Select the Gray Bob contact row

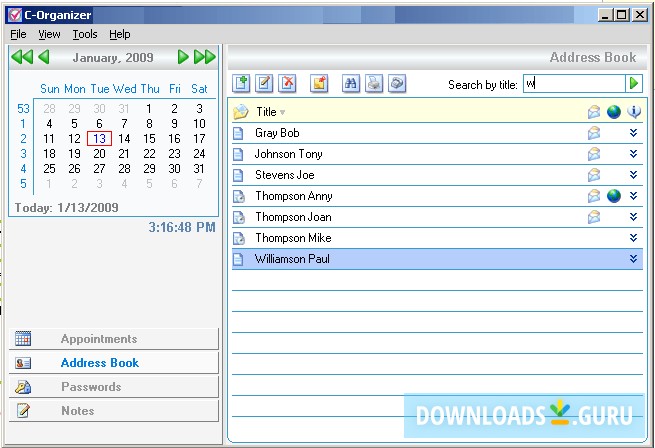(437, 133)
